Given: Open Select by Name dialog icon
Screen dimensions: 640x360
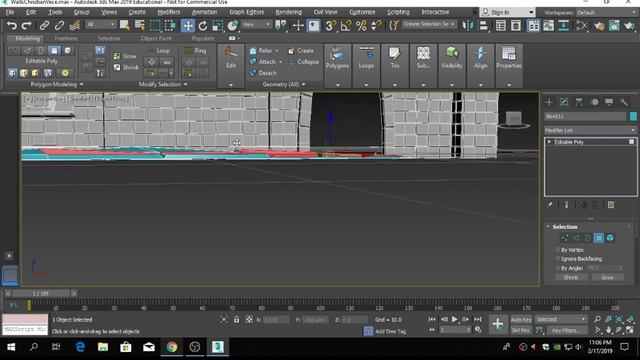Looking at the screenshot, I should pyautogui.click(x=140, y=26).
